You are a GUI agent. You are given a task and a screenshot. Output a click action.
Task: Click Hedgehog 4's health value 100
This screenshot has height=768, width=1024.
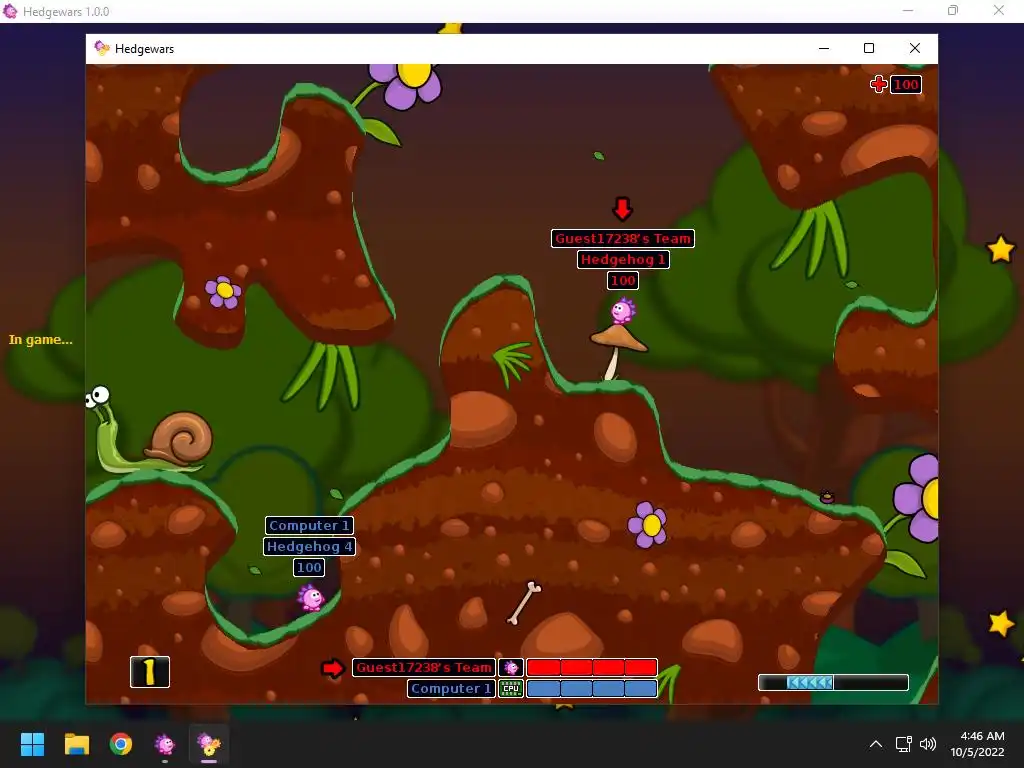click(310, 567)
